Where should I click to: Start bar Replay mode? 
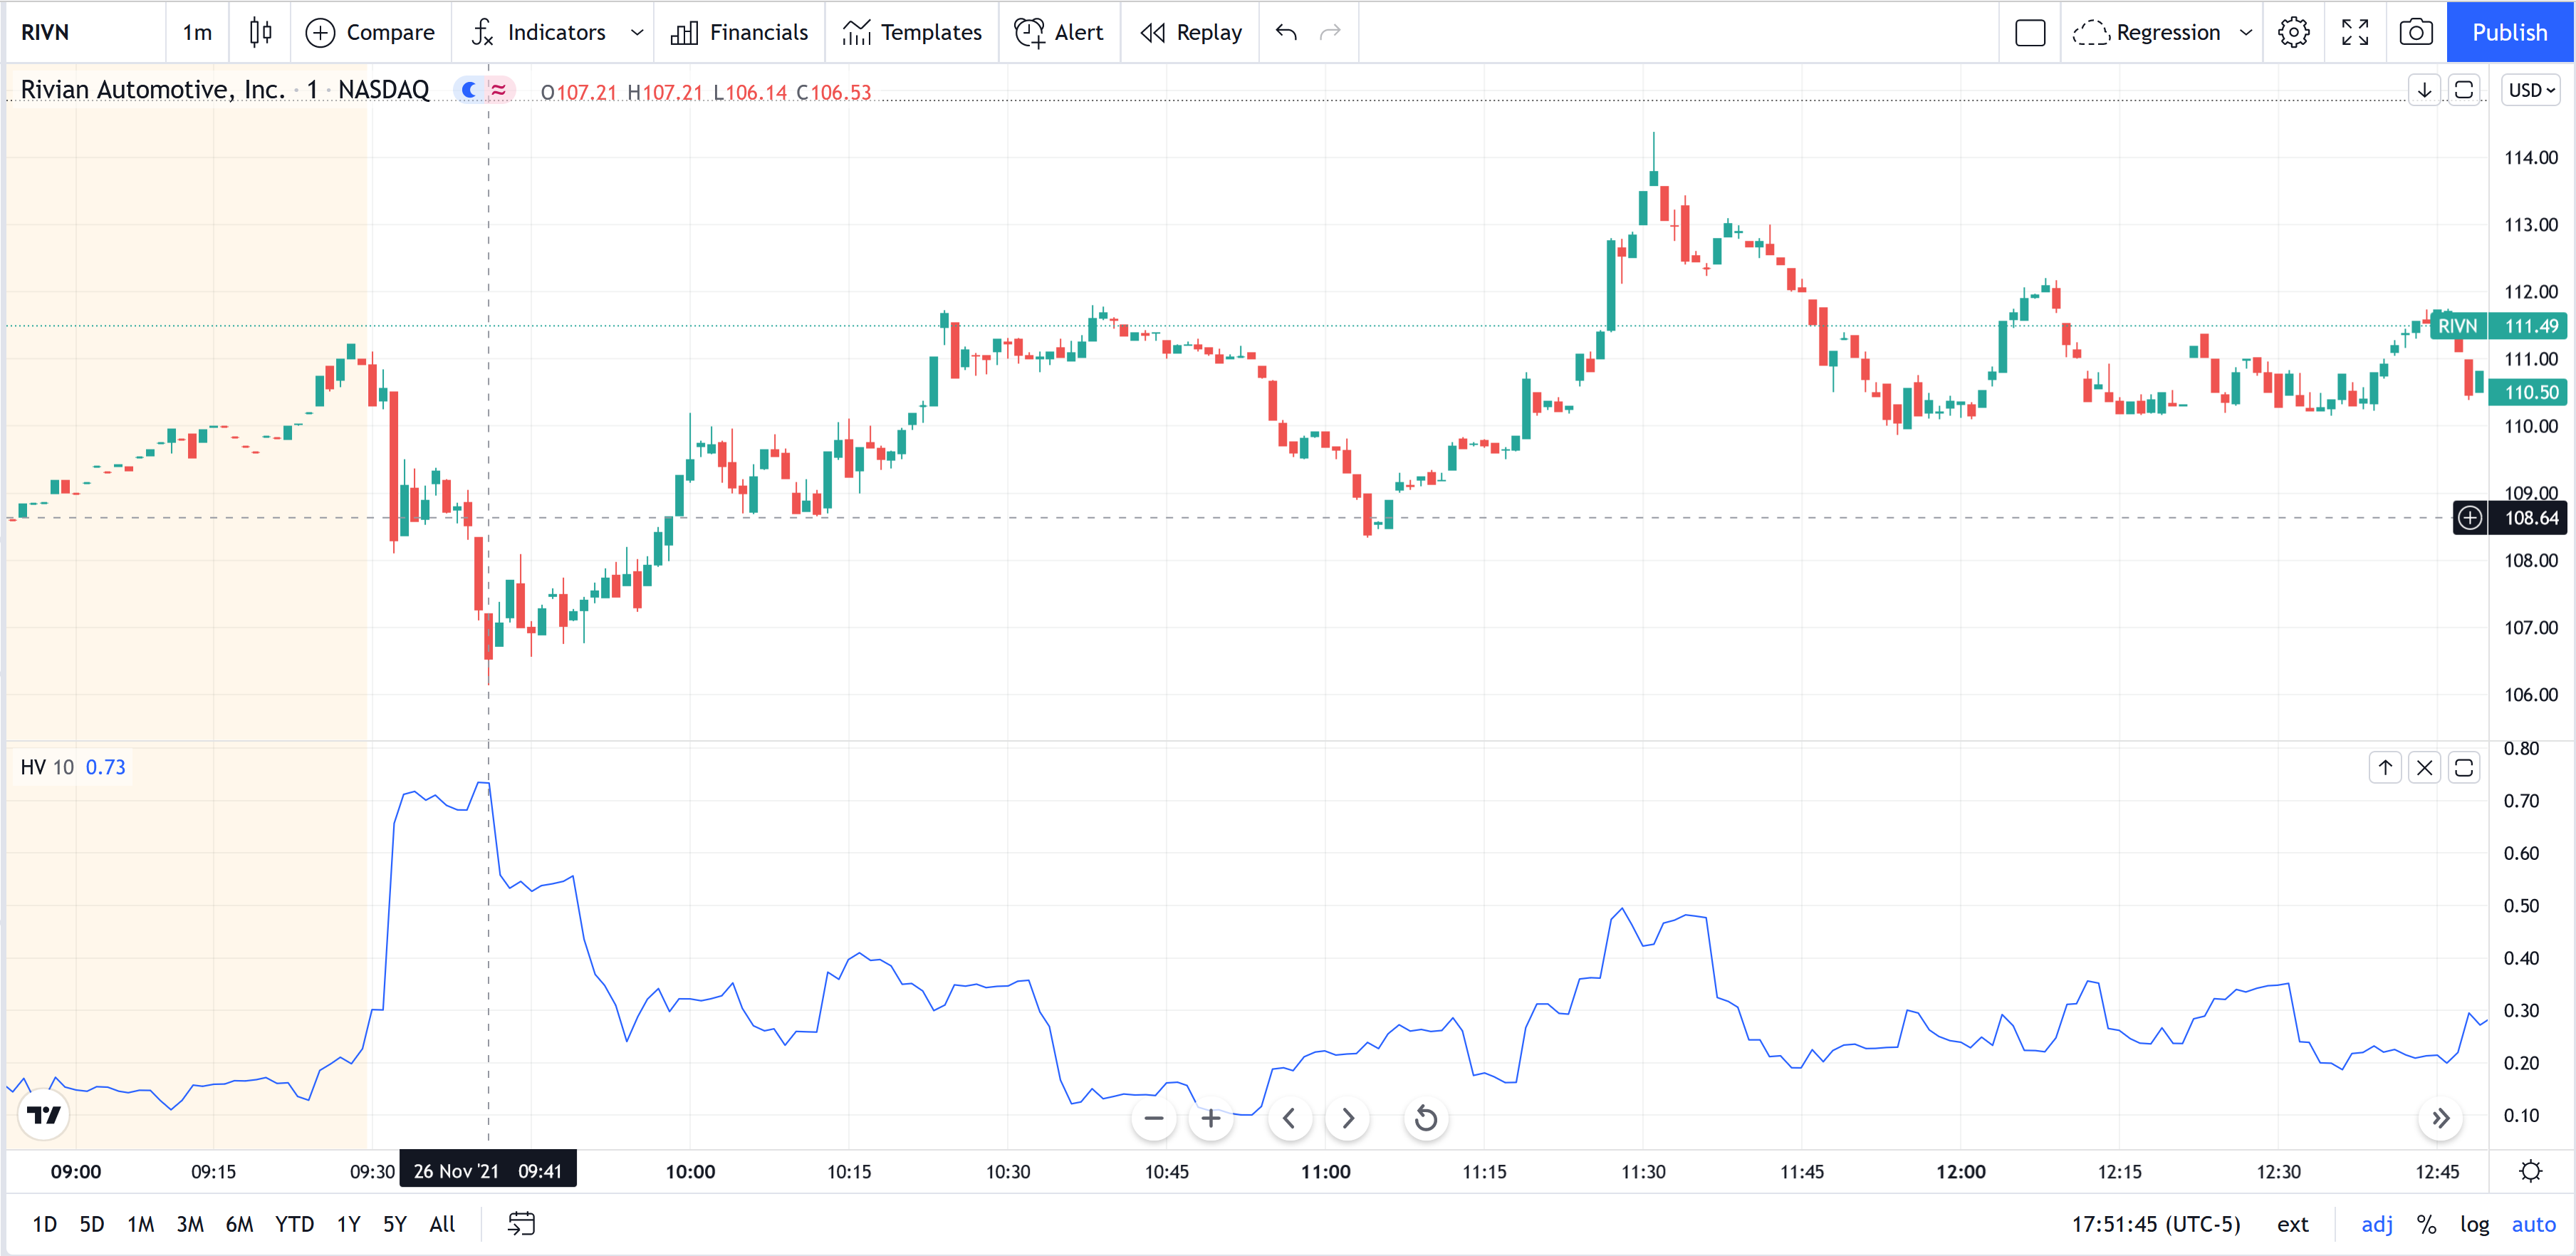(1190, 32)
